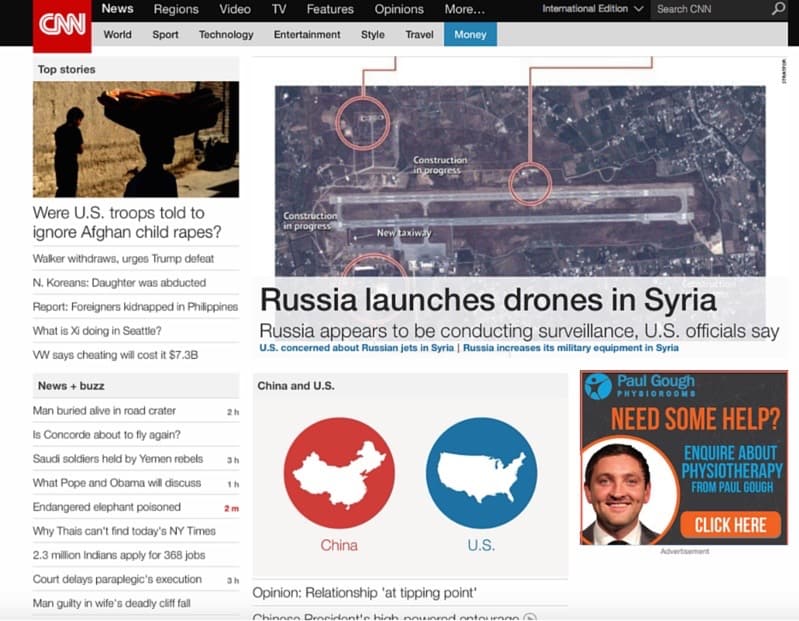799x621 pixels.
Task: Select the Travel tab
Action: coord(420,35)
